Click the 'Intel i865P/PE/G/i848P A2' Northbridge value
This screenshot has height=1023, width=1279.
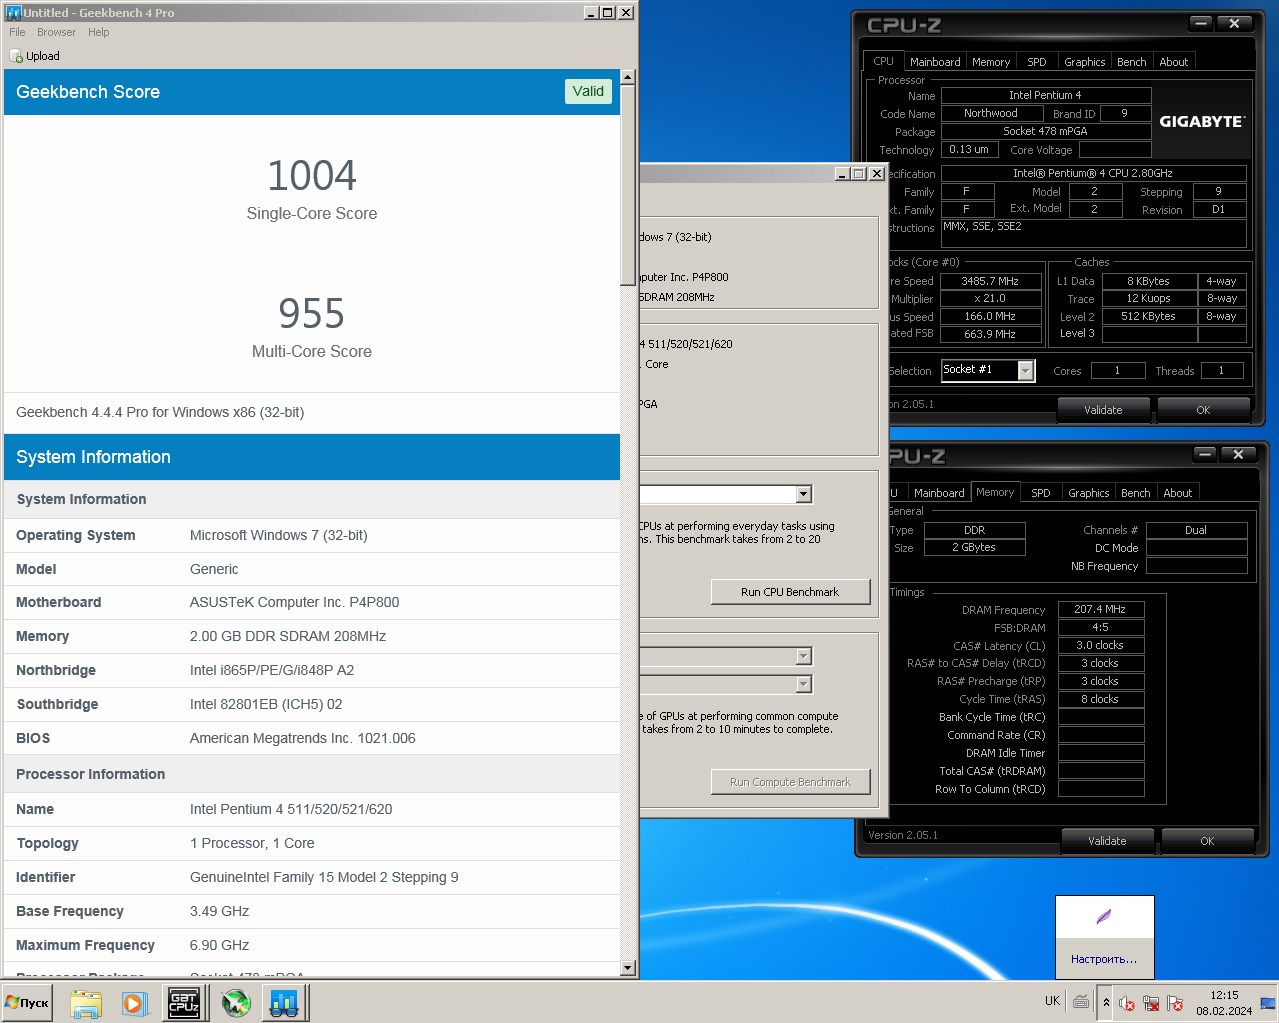[x=272, y=670]
